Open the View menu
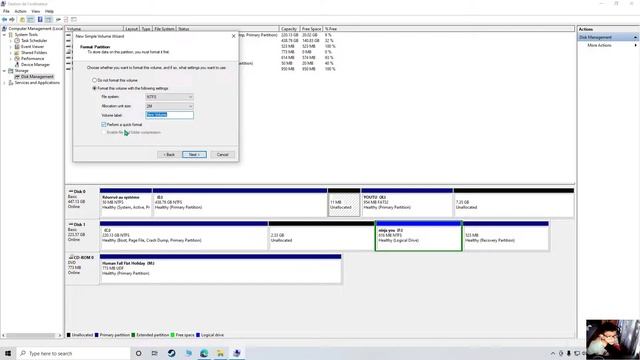Screen dimensions: 640x360 click(36, 11)
